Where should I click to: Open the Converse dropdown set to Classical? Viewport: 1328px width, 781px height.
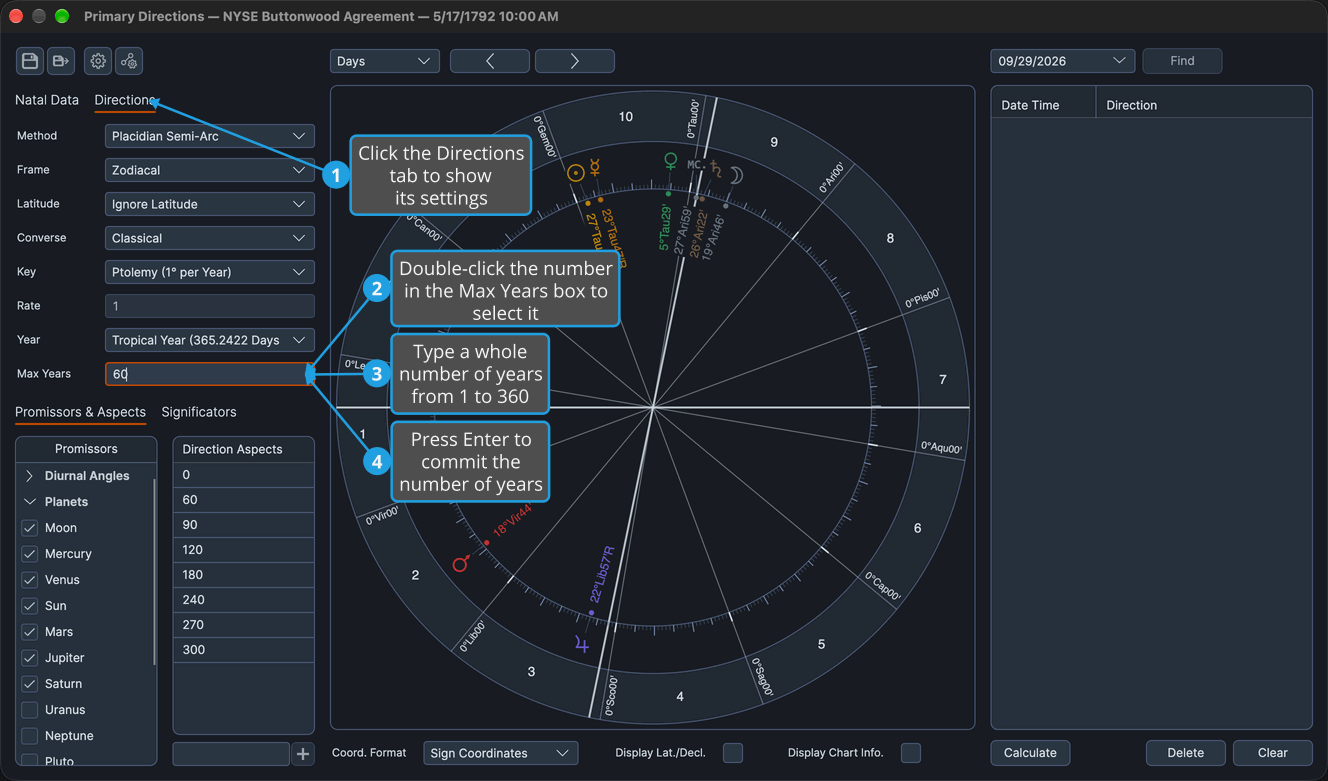[x=210, y=238]
